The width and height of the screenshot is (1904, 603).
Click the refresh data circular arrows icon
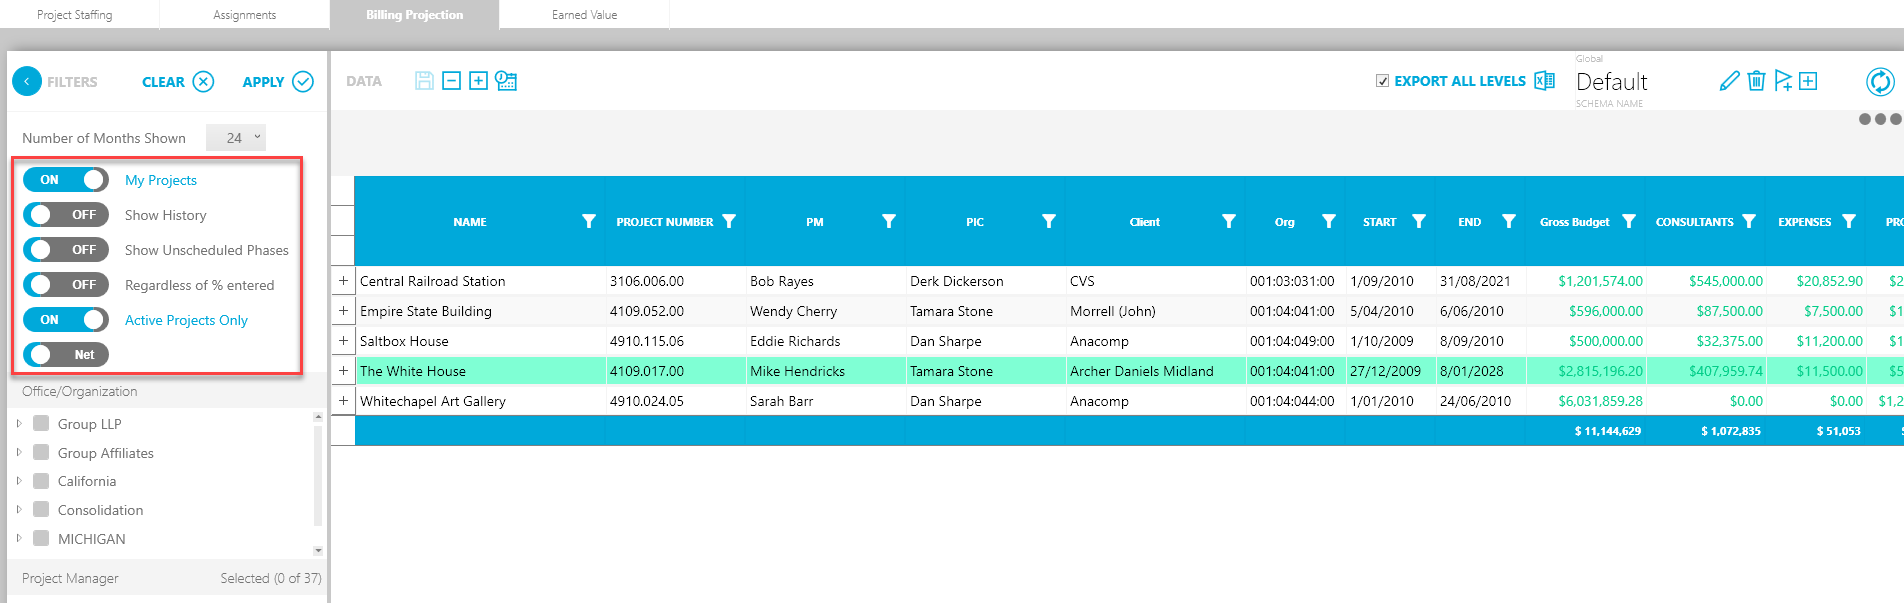coord(1879,82)
